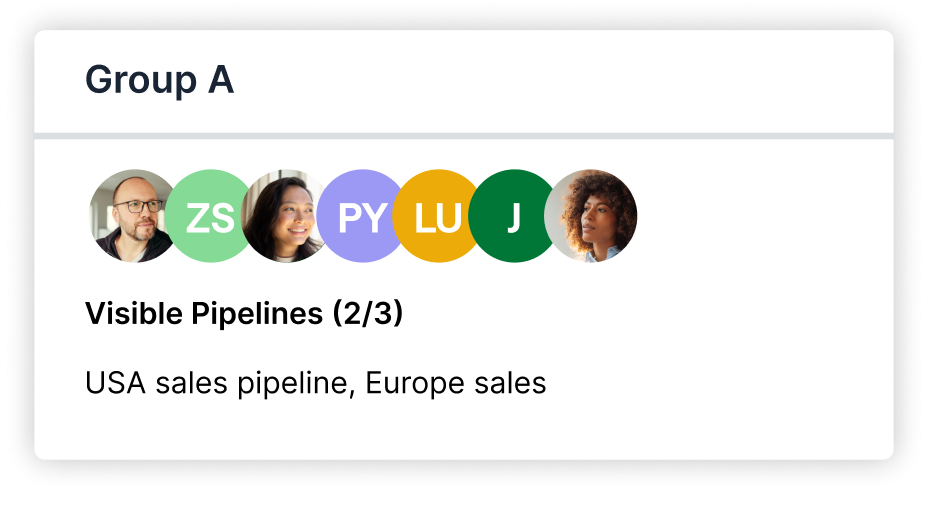Select the orange LU member avatar
Image resolution: width=928 pixels, height=513 pixels.
coord(438,216)
